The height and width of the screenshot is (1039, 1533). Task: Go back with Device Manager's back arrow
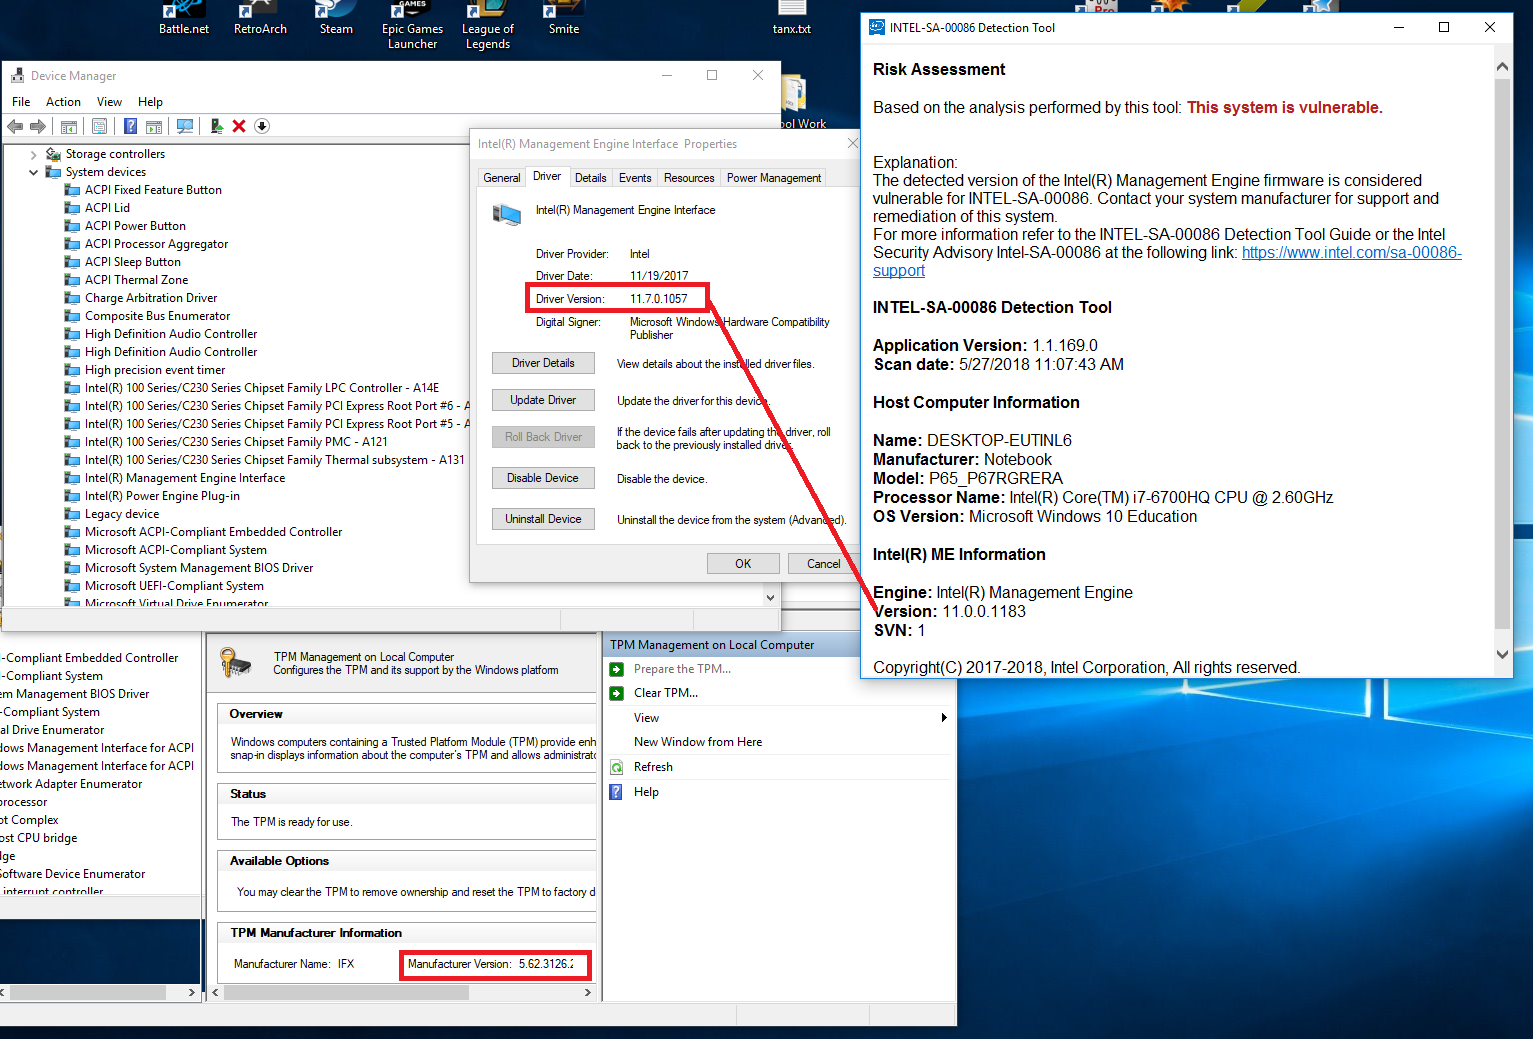click(15, 126)
